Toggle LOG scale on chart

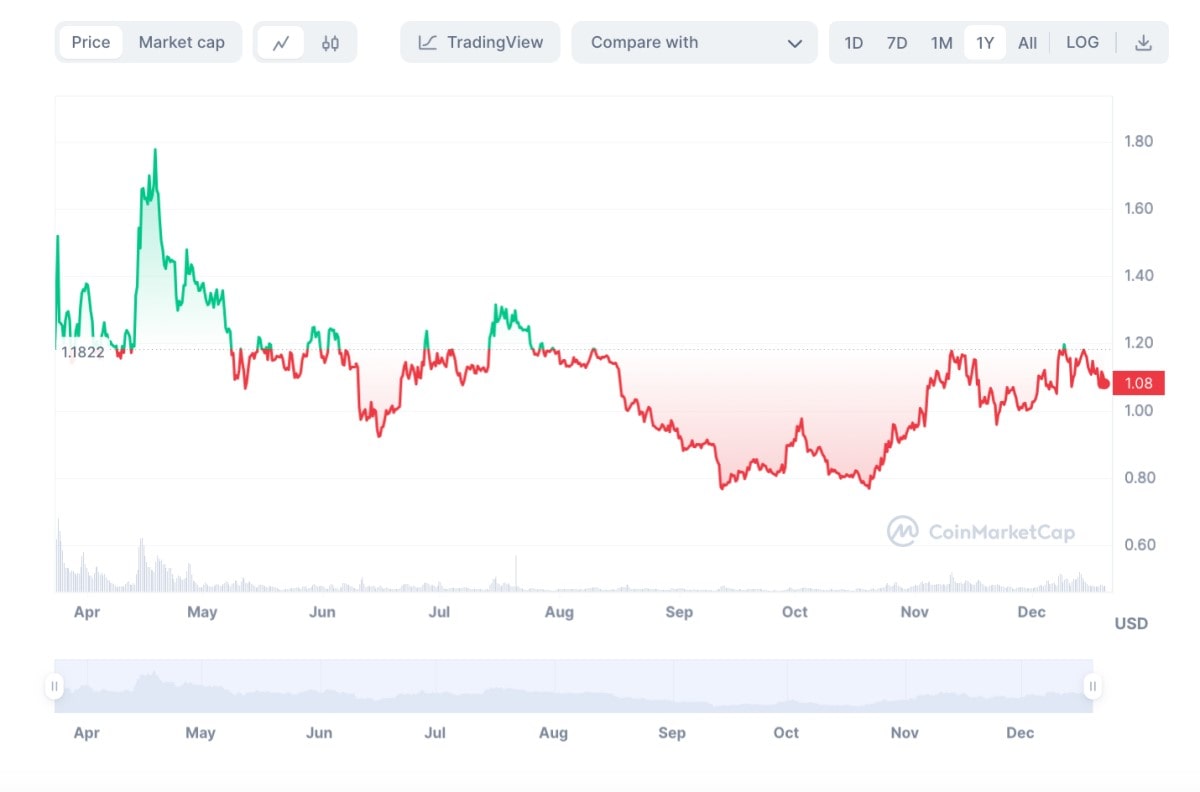click(x=1082, y=42)
